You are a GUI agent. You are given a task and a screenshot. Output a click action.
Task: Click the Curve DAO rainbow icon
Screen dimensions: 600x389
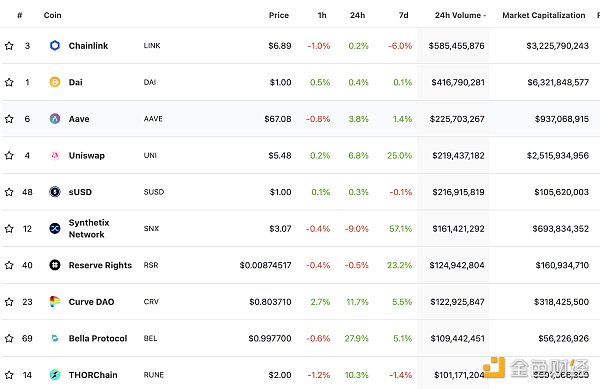coord(55,302)
